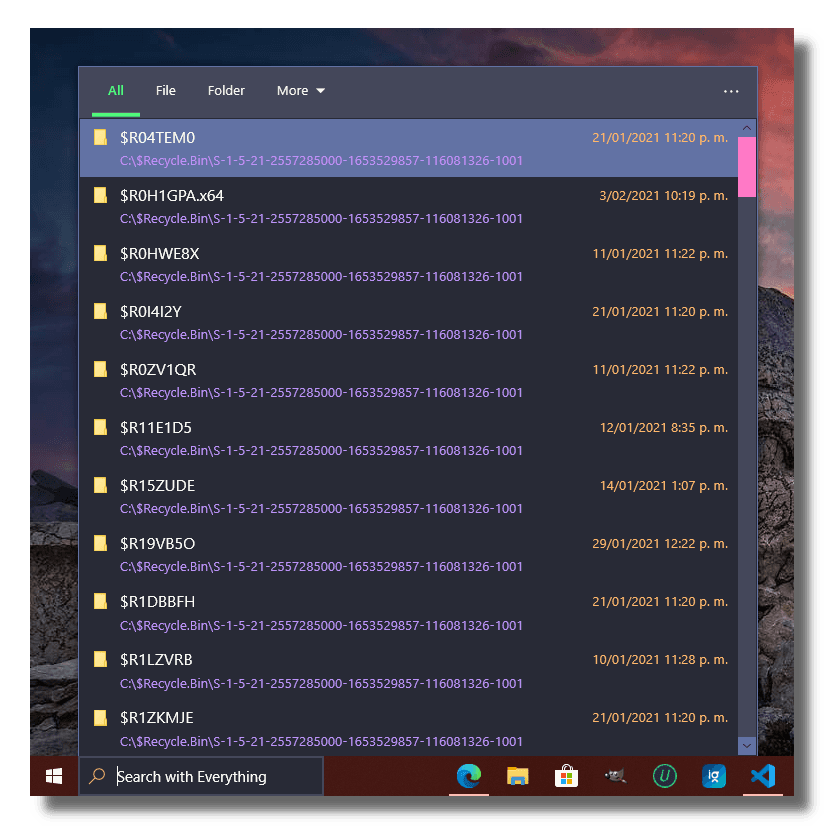This screenshot has width=825, height=826.
Task: Select the $R0I4I2Y result name
Action: [x=151, y=311]
